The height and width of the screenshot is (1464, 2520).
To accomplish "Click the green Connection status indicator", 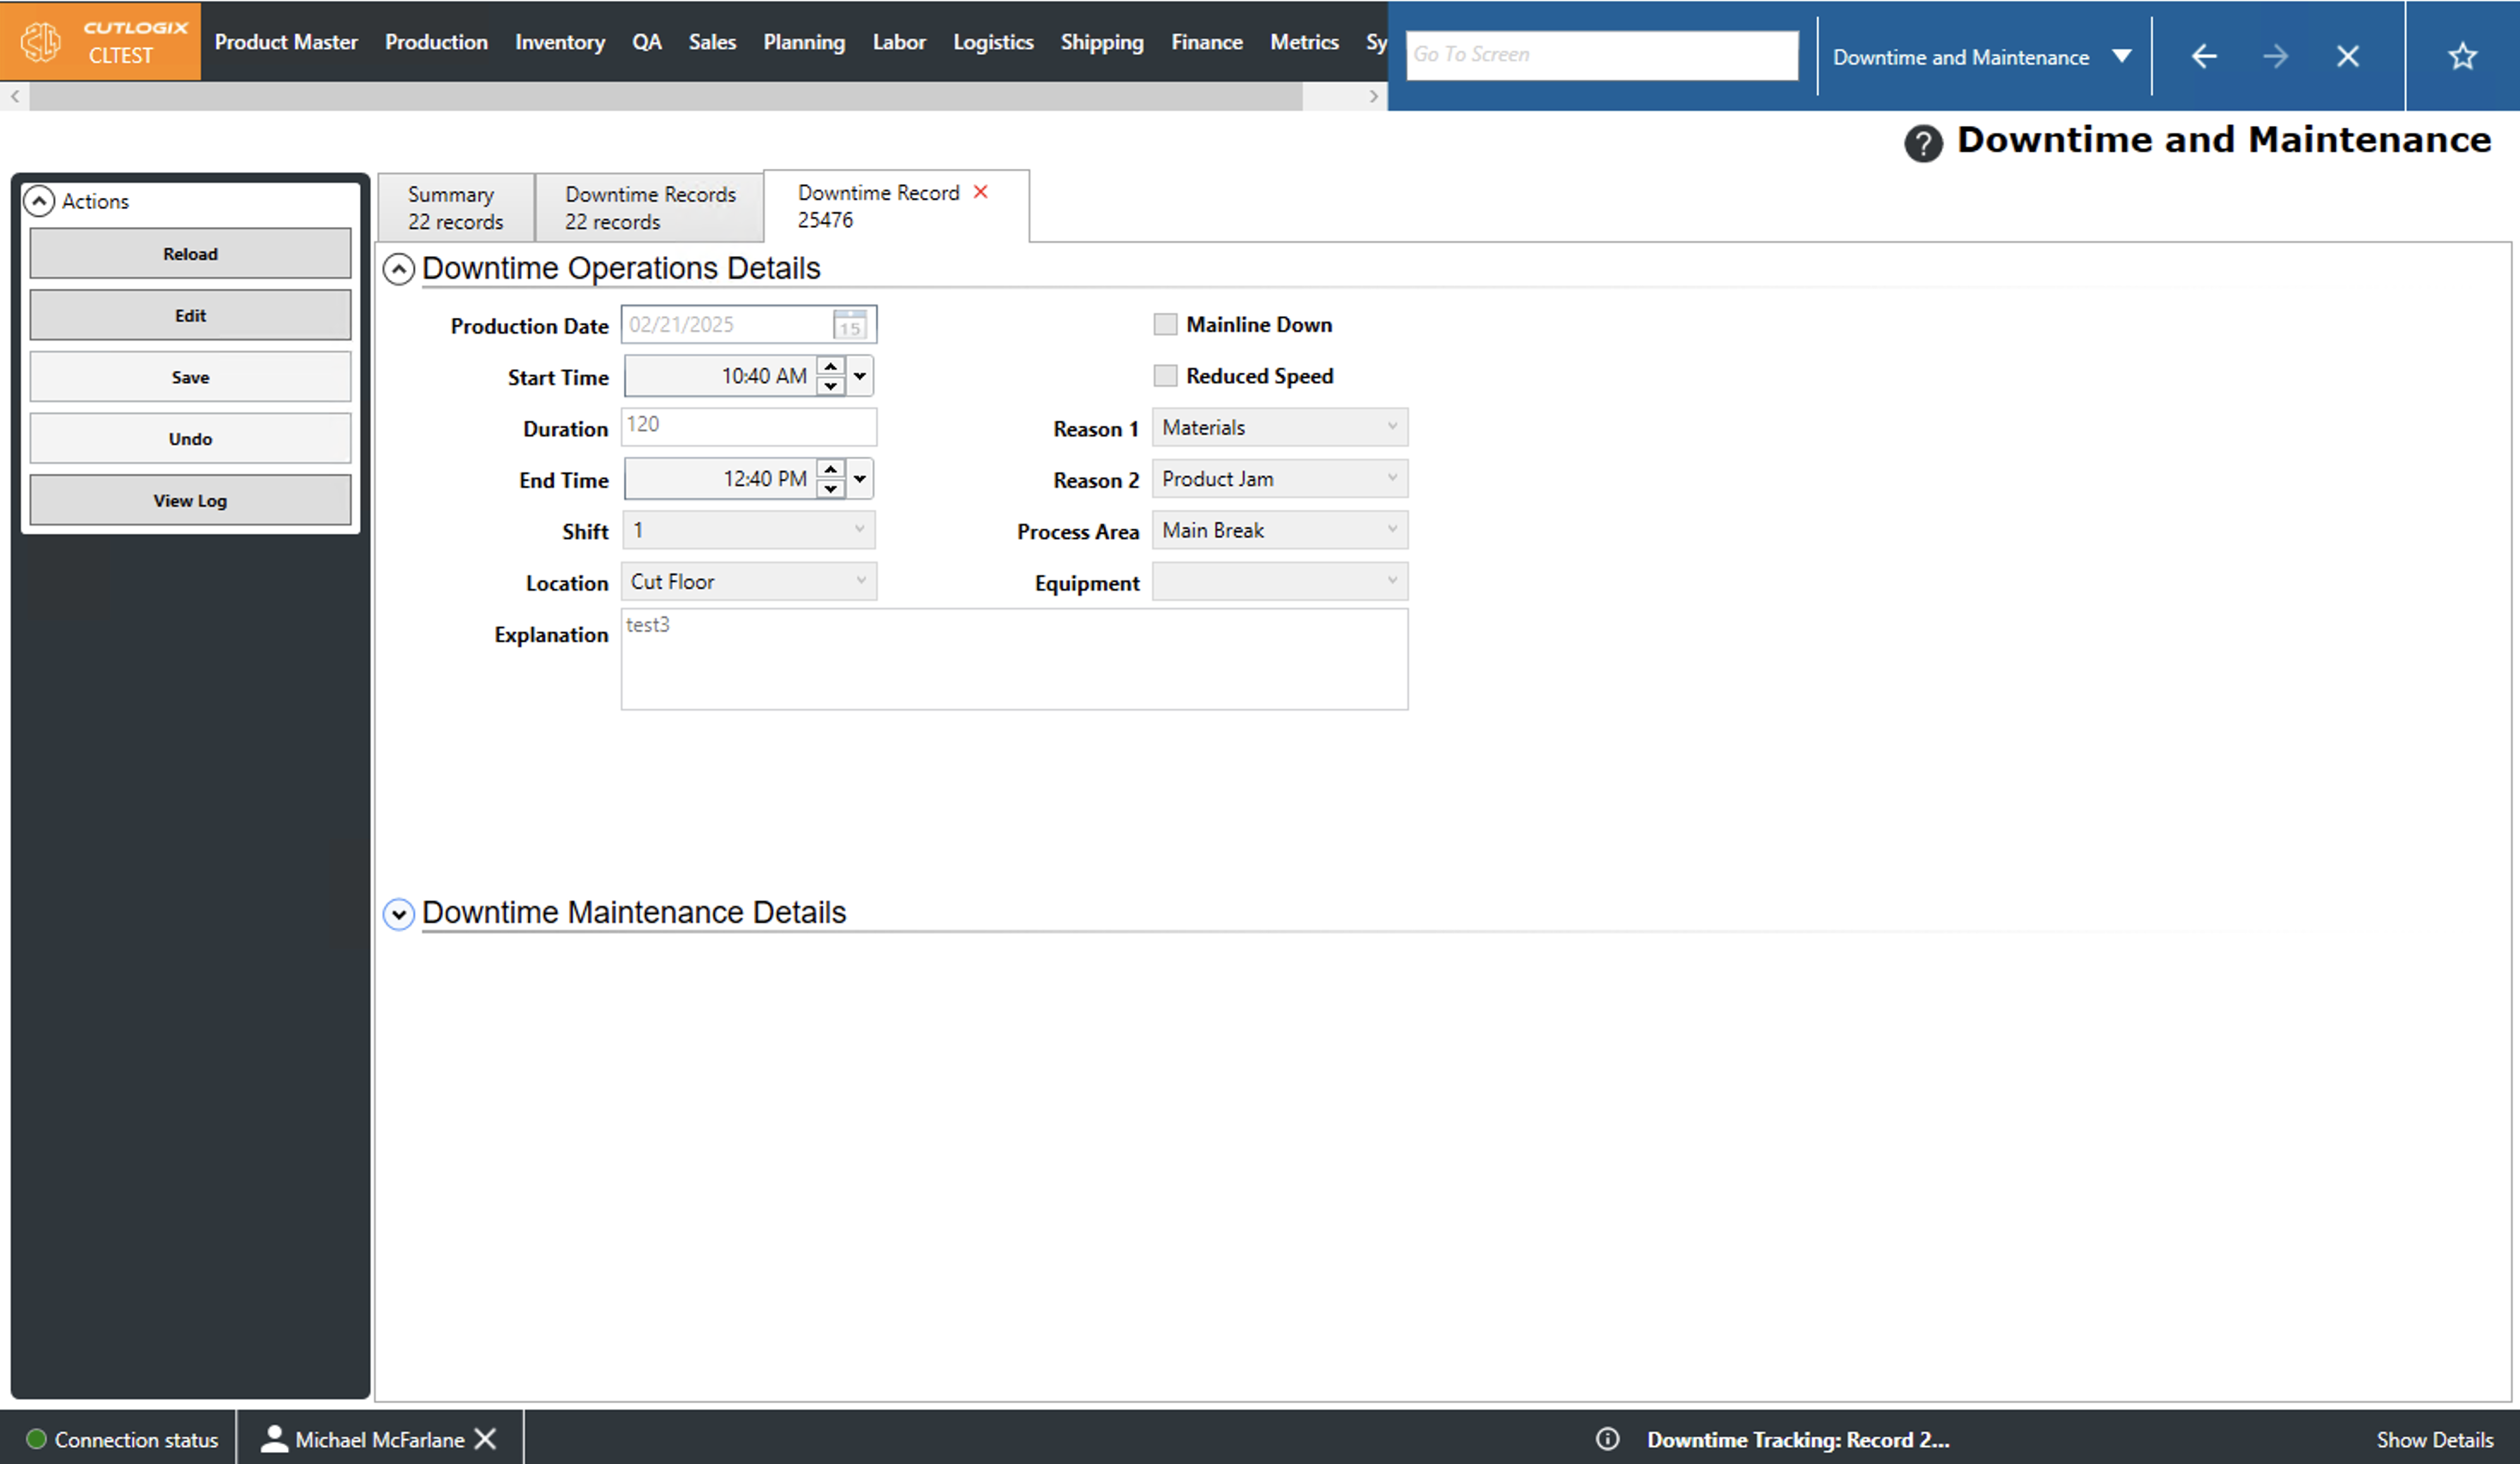I will click(37, 1439).
